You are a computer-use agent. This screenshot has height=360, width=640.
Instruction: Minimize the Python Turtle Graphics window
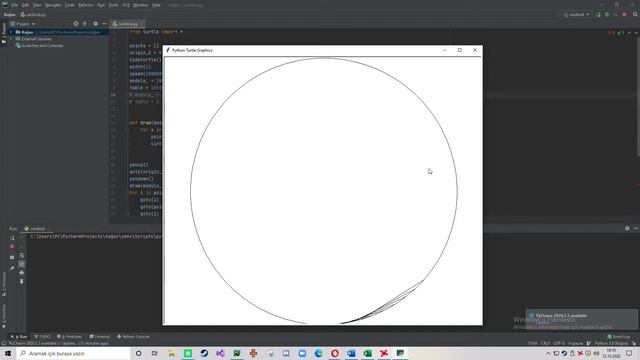tap(444, 50)
